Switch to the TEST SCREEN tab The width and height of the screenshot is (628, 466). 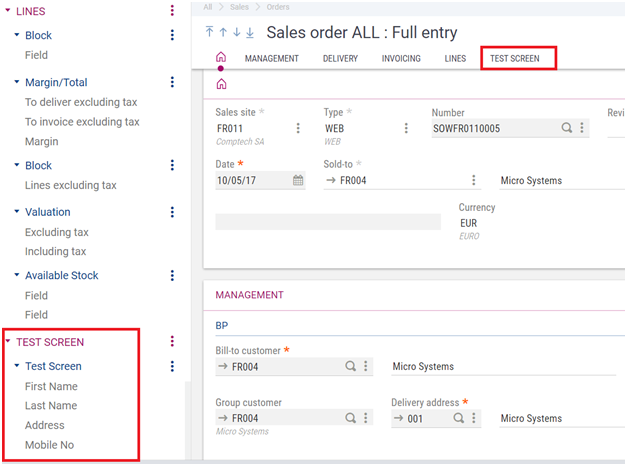pos(515,59)
